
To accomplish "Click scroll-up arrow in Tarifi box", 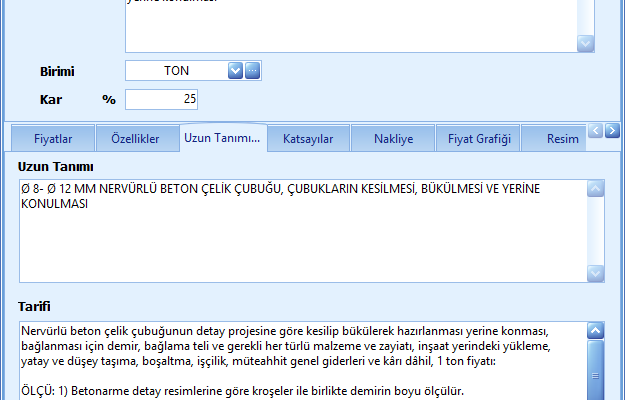I will (x=596, y=330).
